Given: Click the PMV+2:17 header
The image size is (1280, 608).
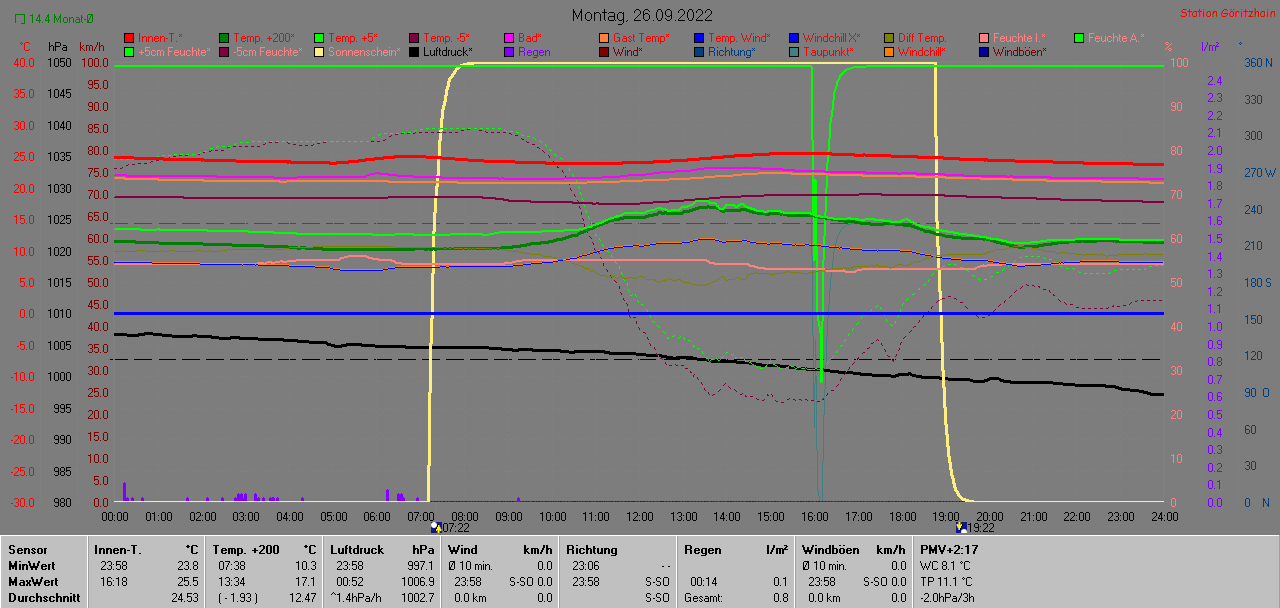Looking at the screenshot, I should pos(949,549).
